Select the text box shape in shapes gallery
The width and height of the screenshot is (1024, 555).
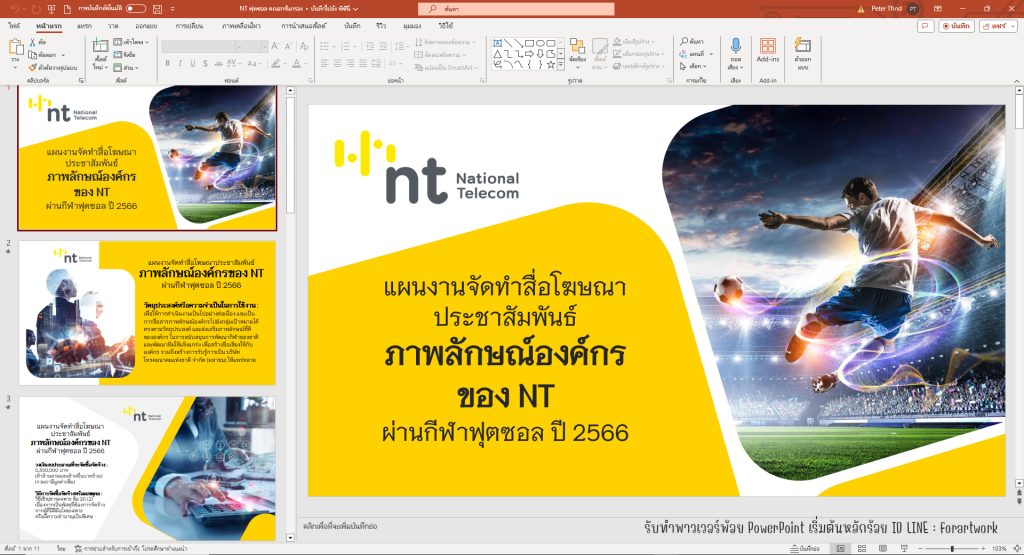(x=498, y=43)
